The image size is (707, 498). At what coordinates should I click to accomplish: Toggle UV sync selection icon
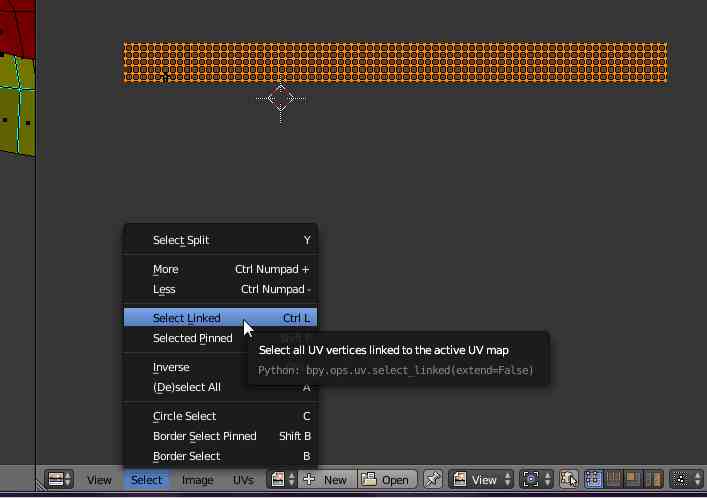pyautogui.click(x=568, y=479)
